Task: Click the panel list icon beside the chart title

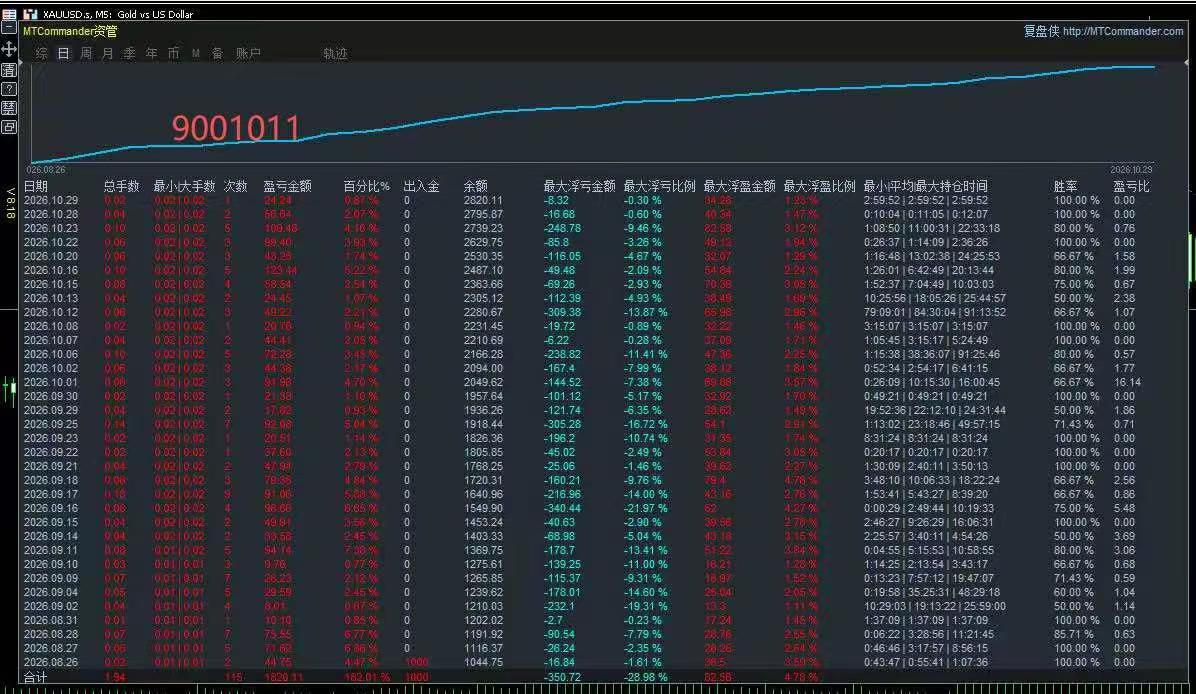Action: [9, 14]
